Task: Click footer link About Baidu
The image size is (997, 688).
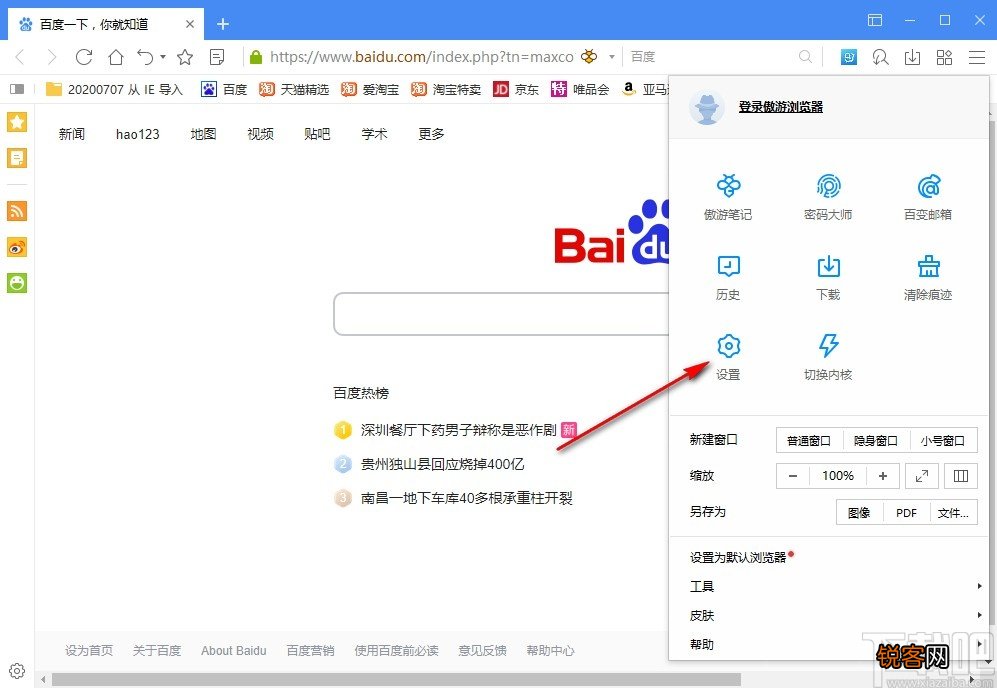Action: 233,650
